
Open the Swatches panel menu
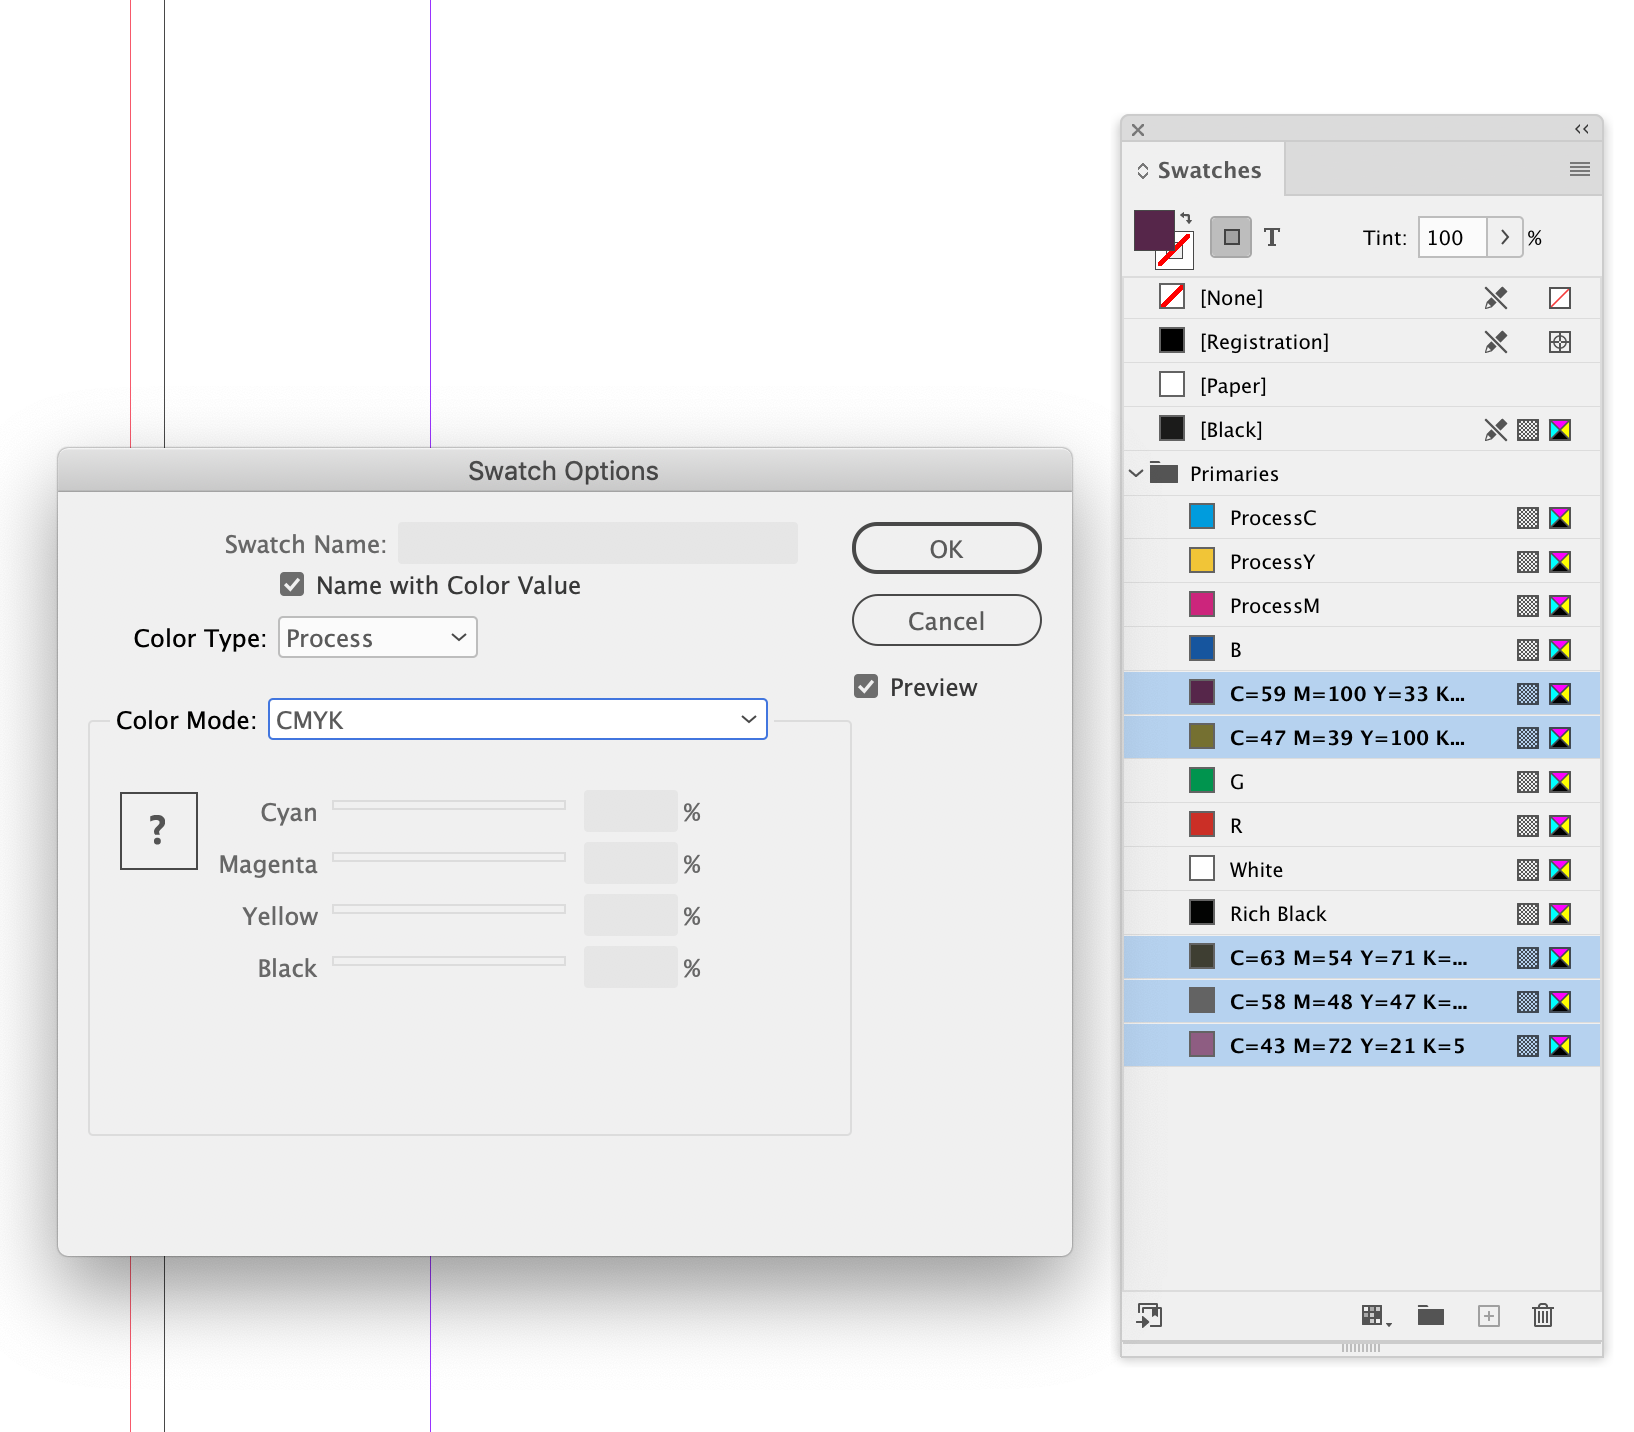tap(1580, 169)
